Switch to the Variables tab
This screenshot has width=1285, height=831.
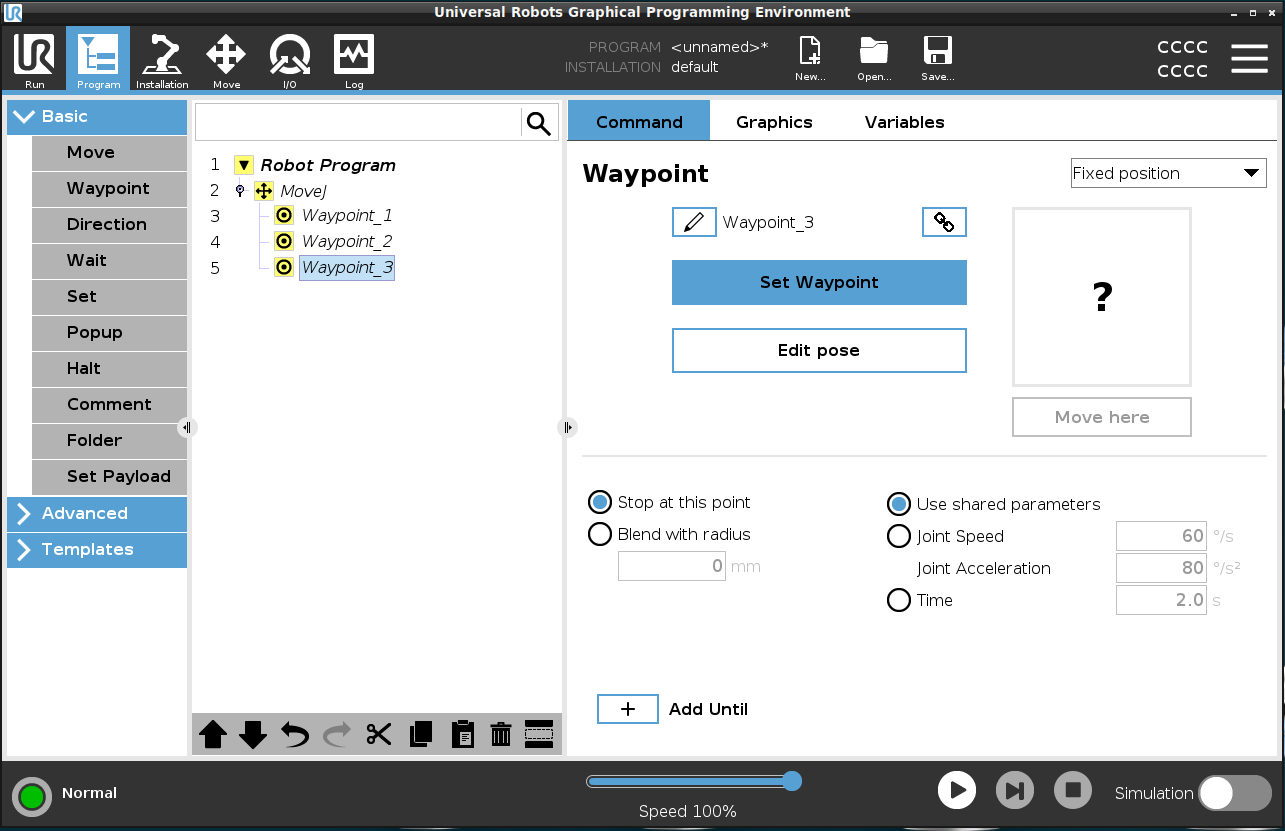[x=904, y=122]
